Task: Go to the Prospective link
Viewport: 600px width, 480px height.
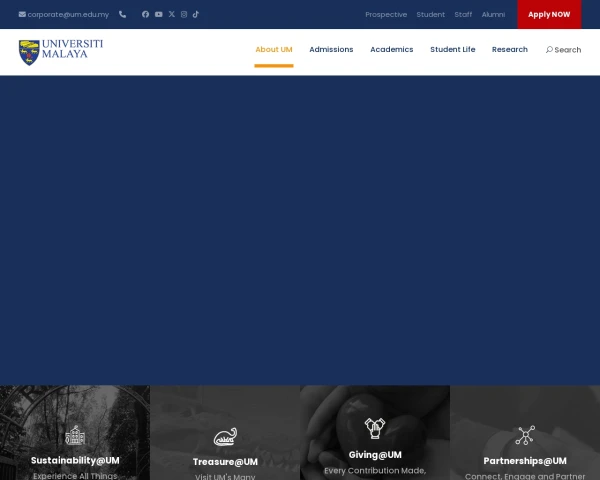Action: (386, 15)
